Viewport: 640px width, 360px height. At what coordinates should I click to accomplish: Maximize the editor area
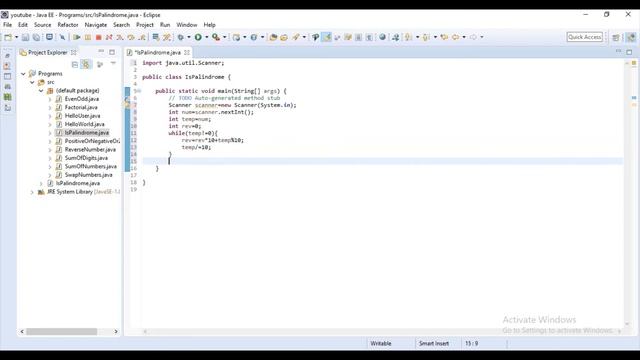pyautogui.click(x=629, y=52)
